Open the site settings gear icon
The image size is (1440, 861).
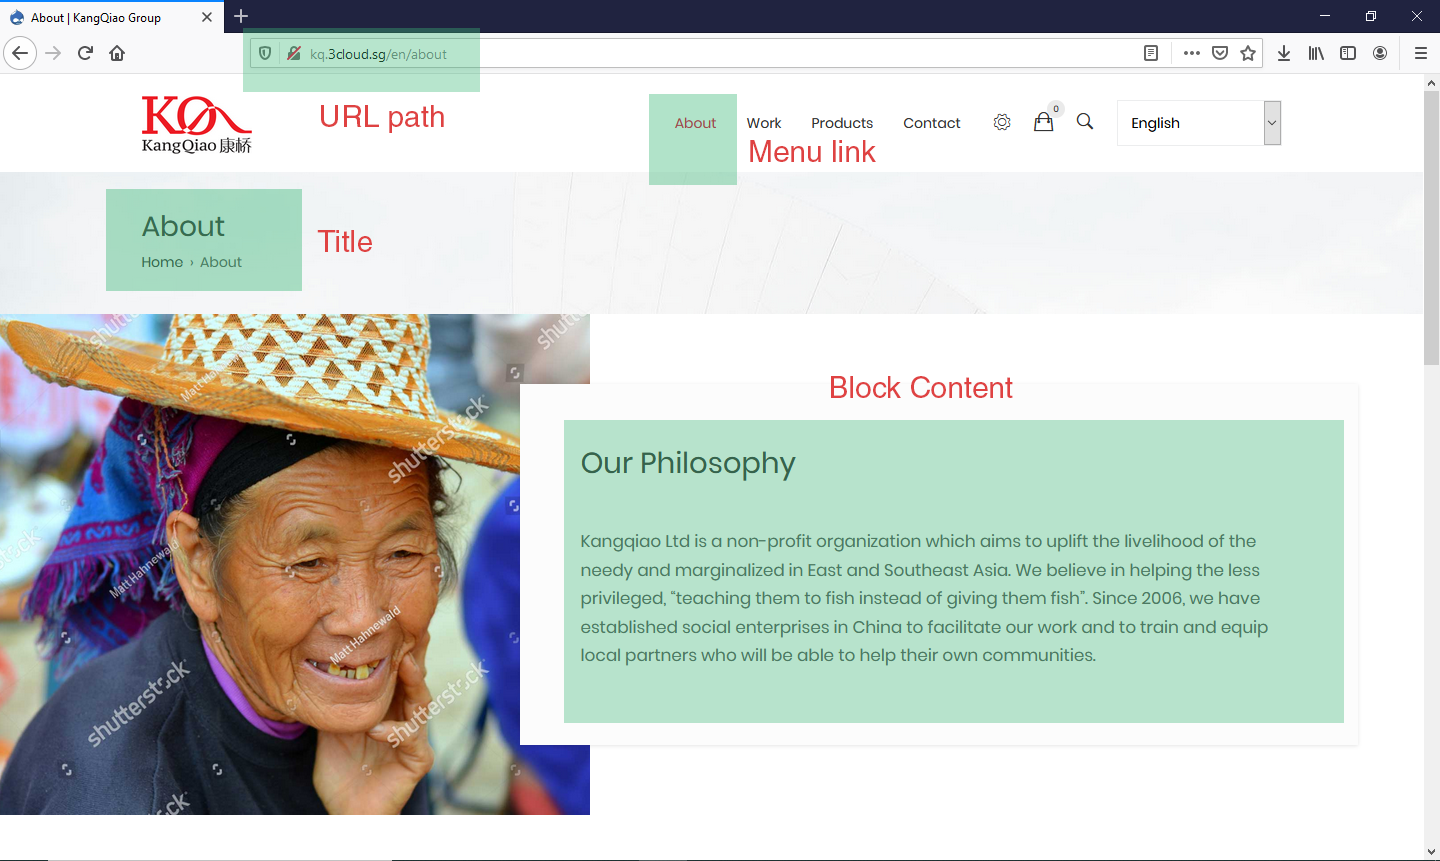tap(1002, 122)
